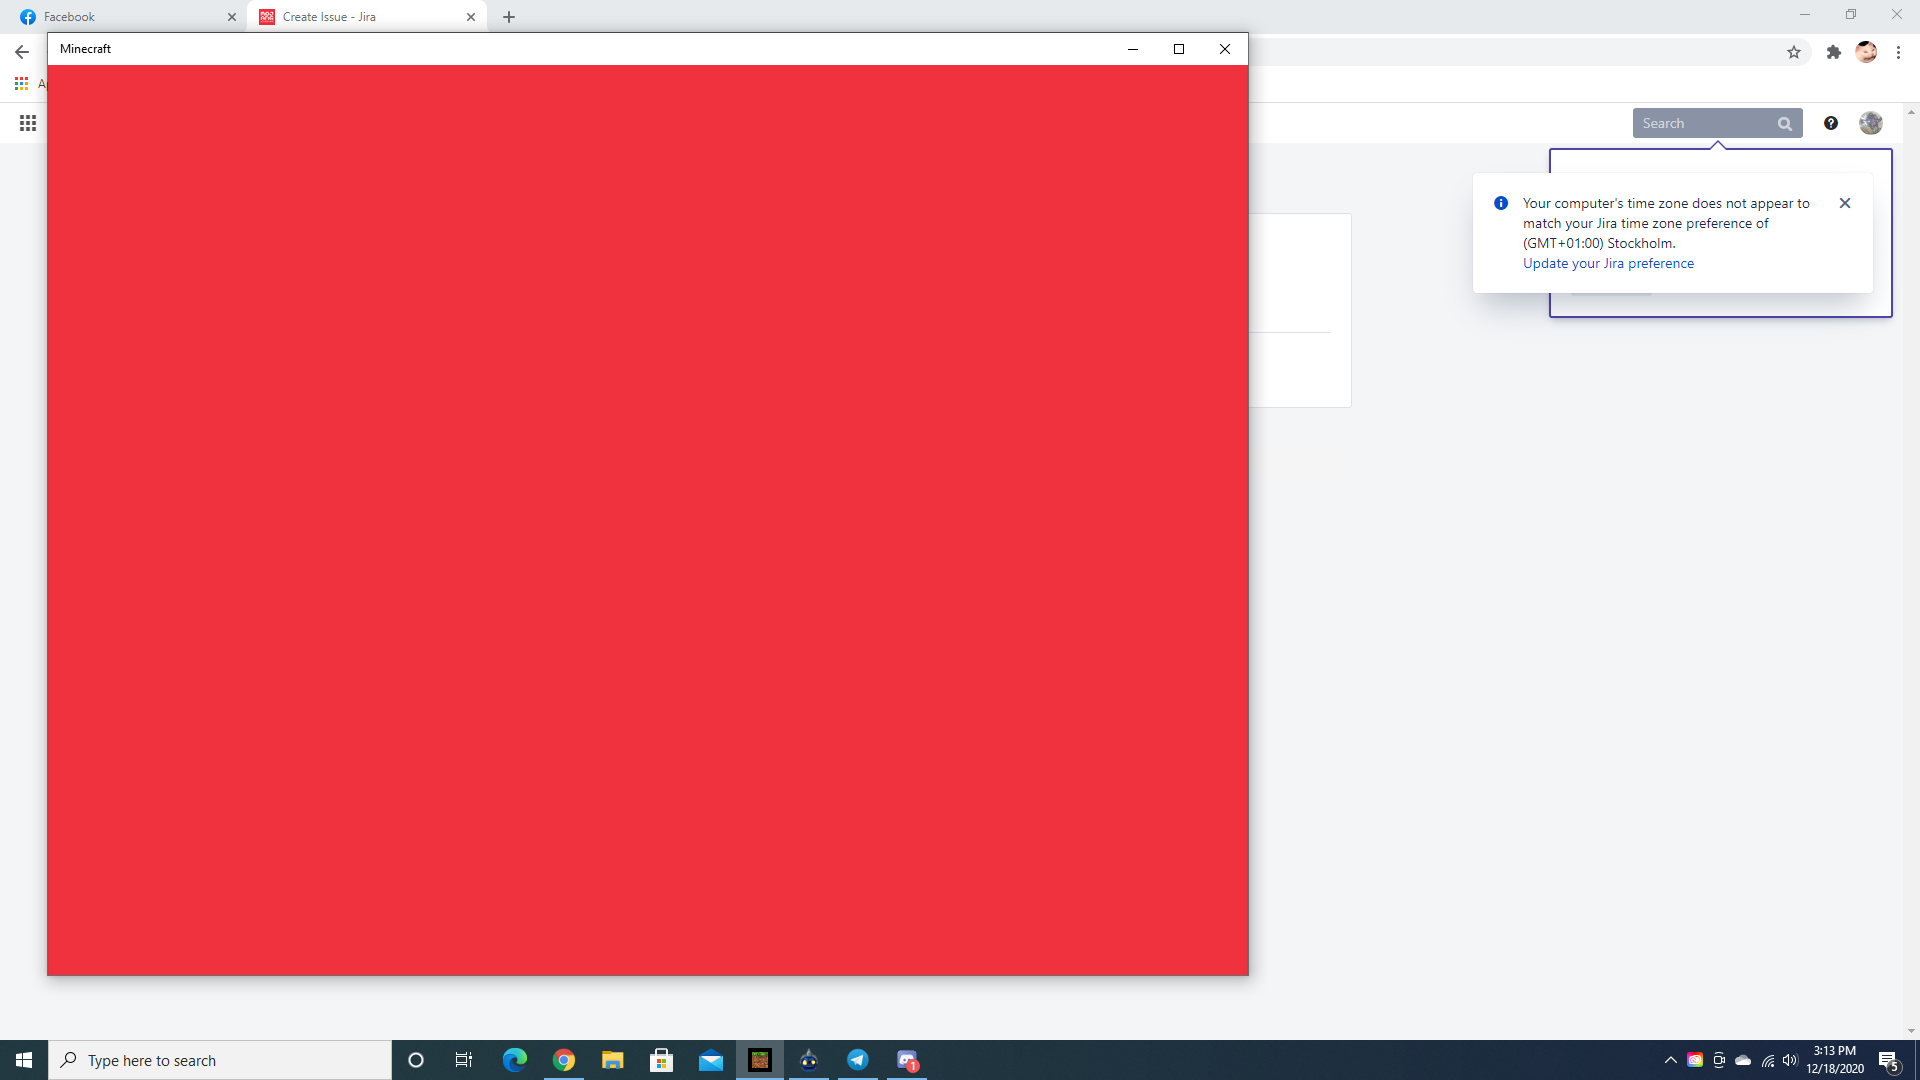Click the Update your Jira preference link
The height and width of the screenshot is (1080, 1920).
coord(1608,263)
